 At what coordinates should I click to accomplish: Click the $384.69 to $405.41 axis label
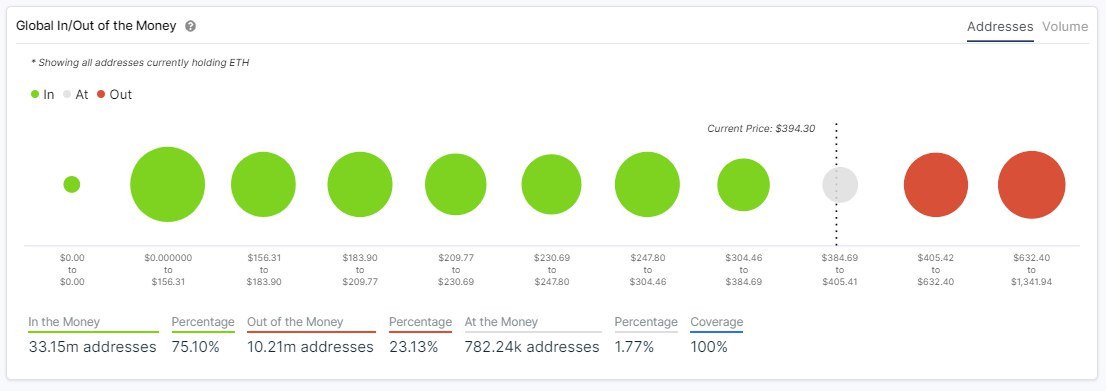pyautogui.click(x=839, y=270)
